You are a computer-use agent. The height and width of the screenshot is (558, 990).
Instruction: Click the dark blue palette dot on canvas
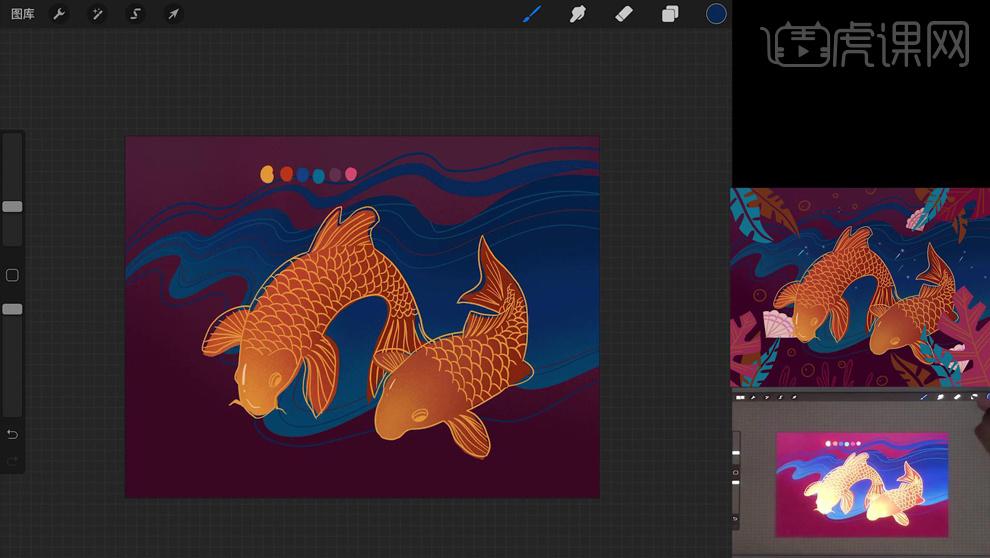(302, 175)
